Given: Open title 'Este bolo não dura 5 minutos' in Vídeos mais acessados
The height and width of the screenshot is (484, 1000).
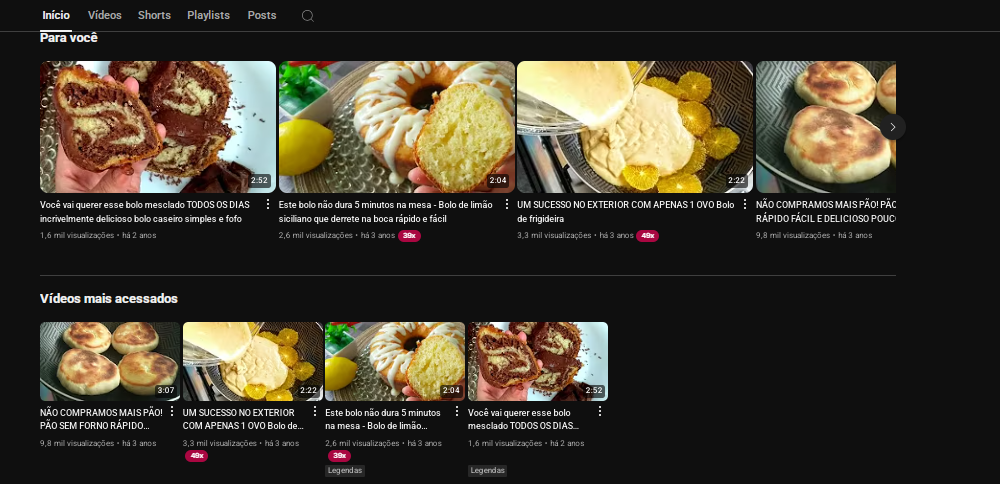Looking at the screenshot, I should coord(383,419).
